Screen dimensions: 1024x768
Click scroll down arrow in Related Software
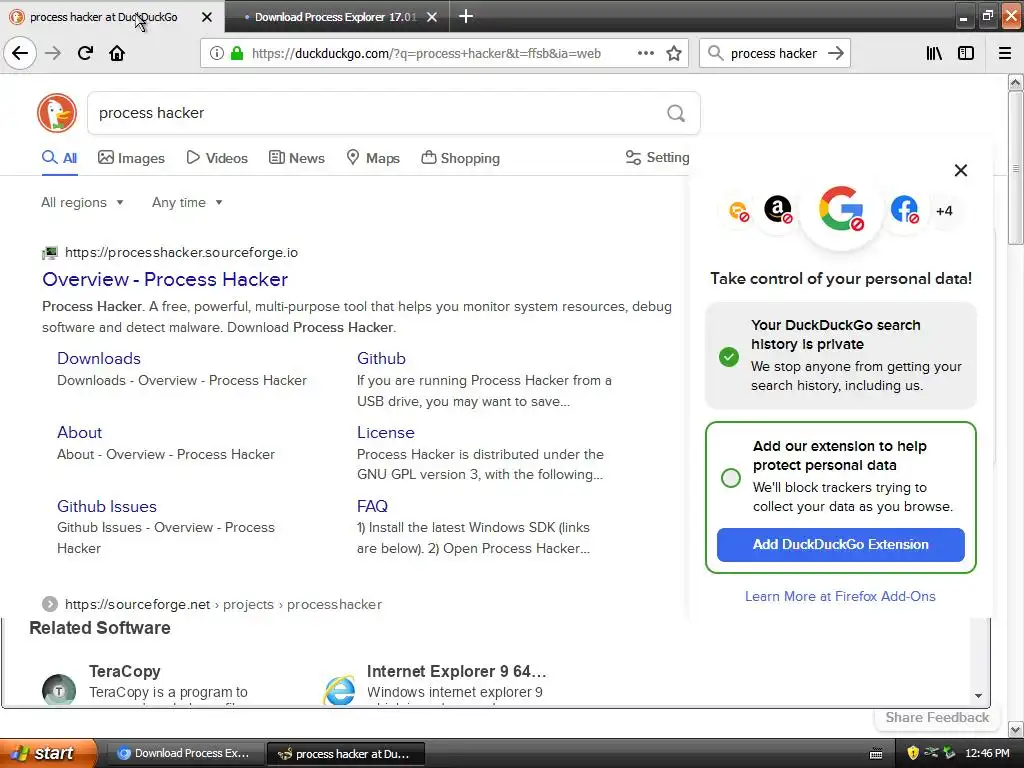(978, 696)
